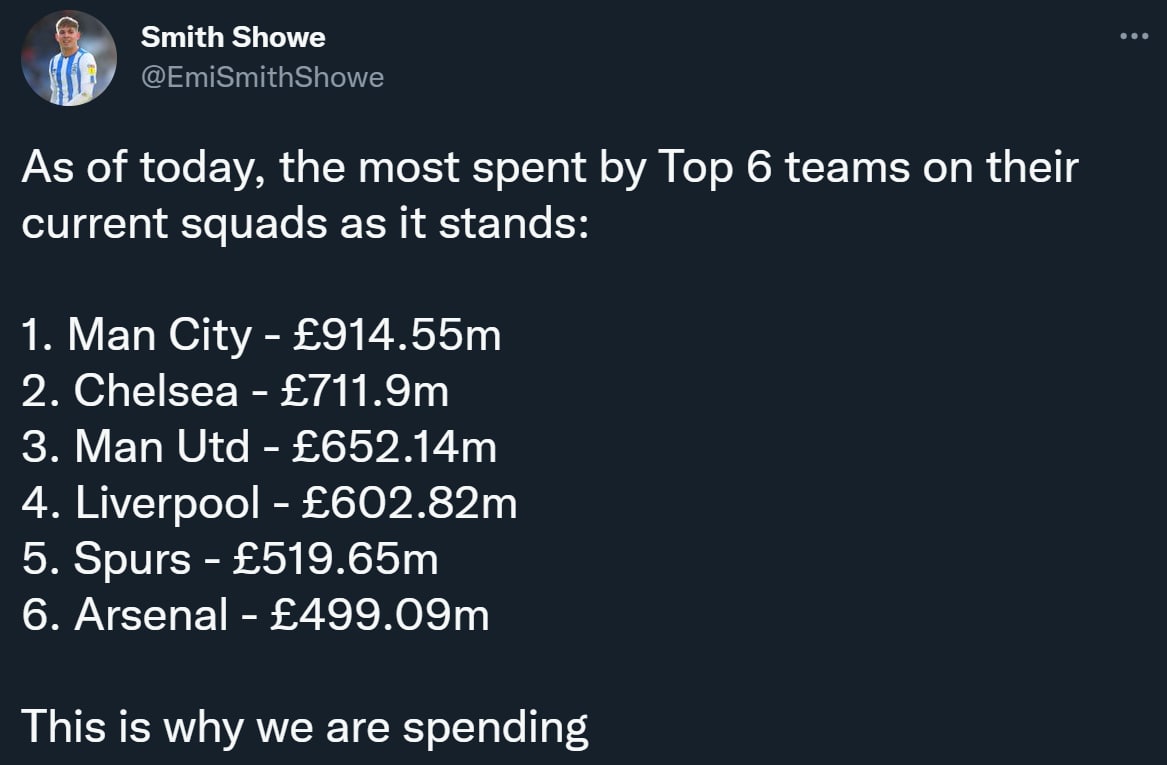Click the £602.82m amount

tap(408, 503)
